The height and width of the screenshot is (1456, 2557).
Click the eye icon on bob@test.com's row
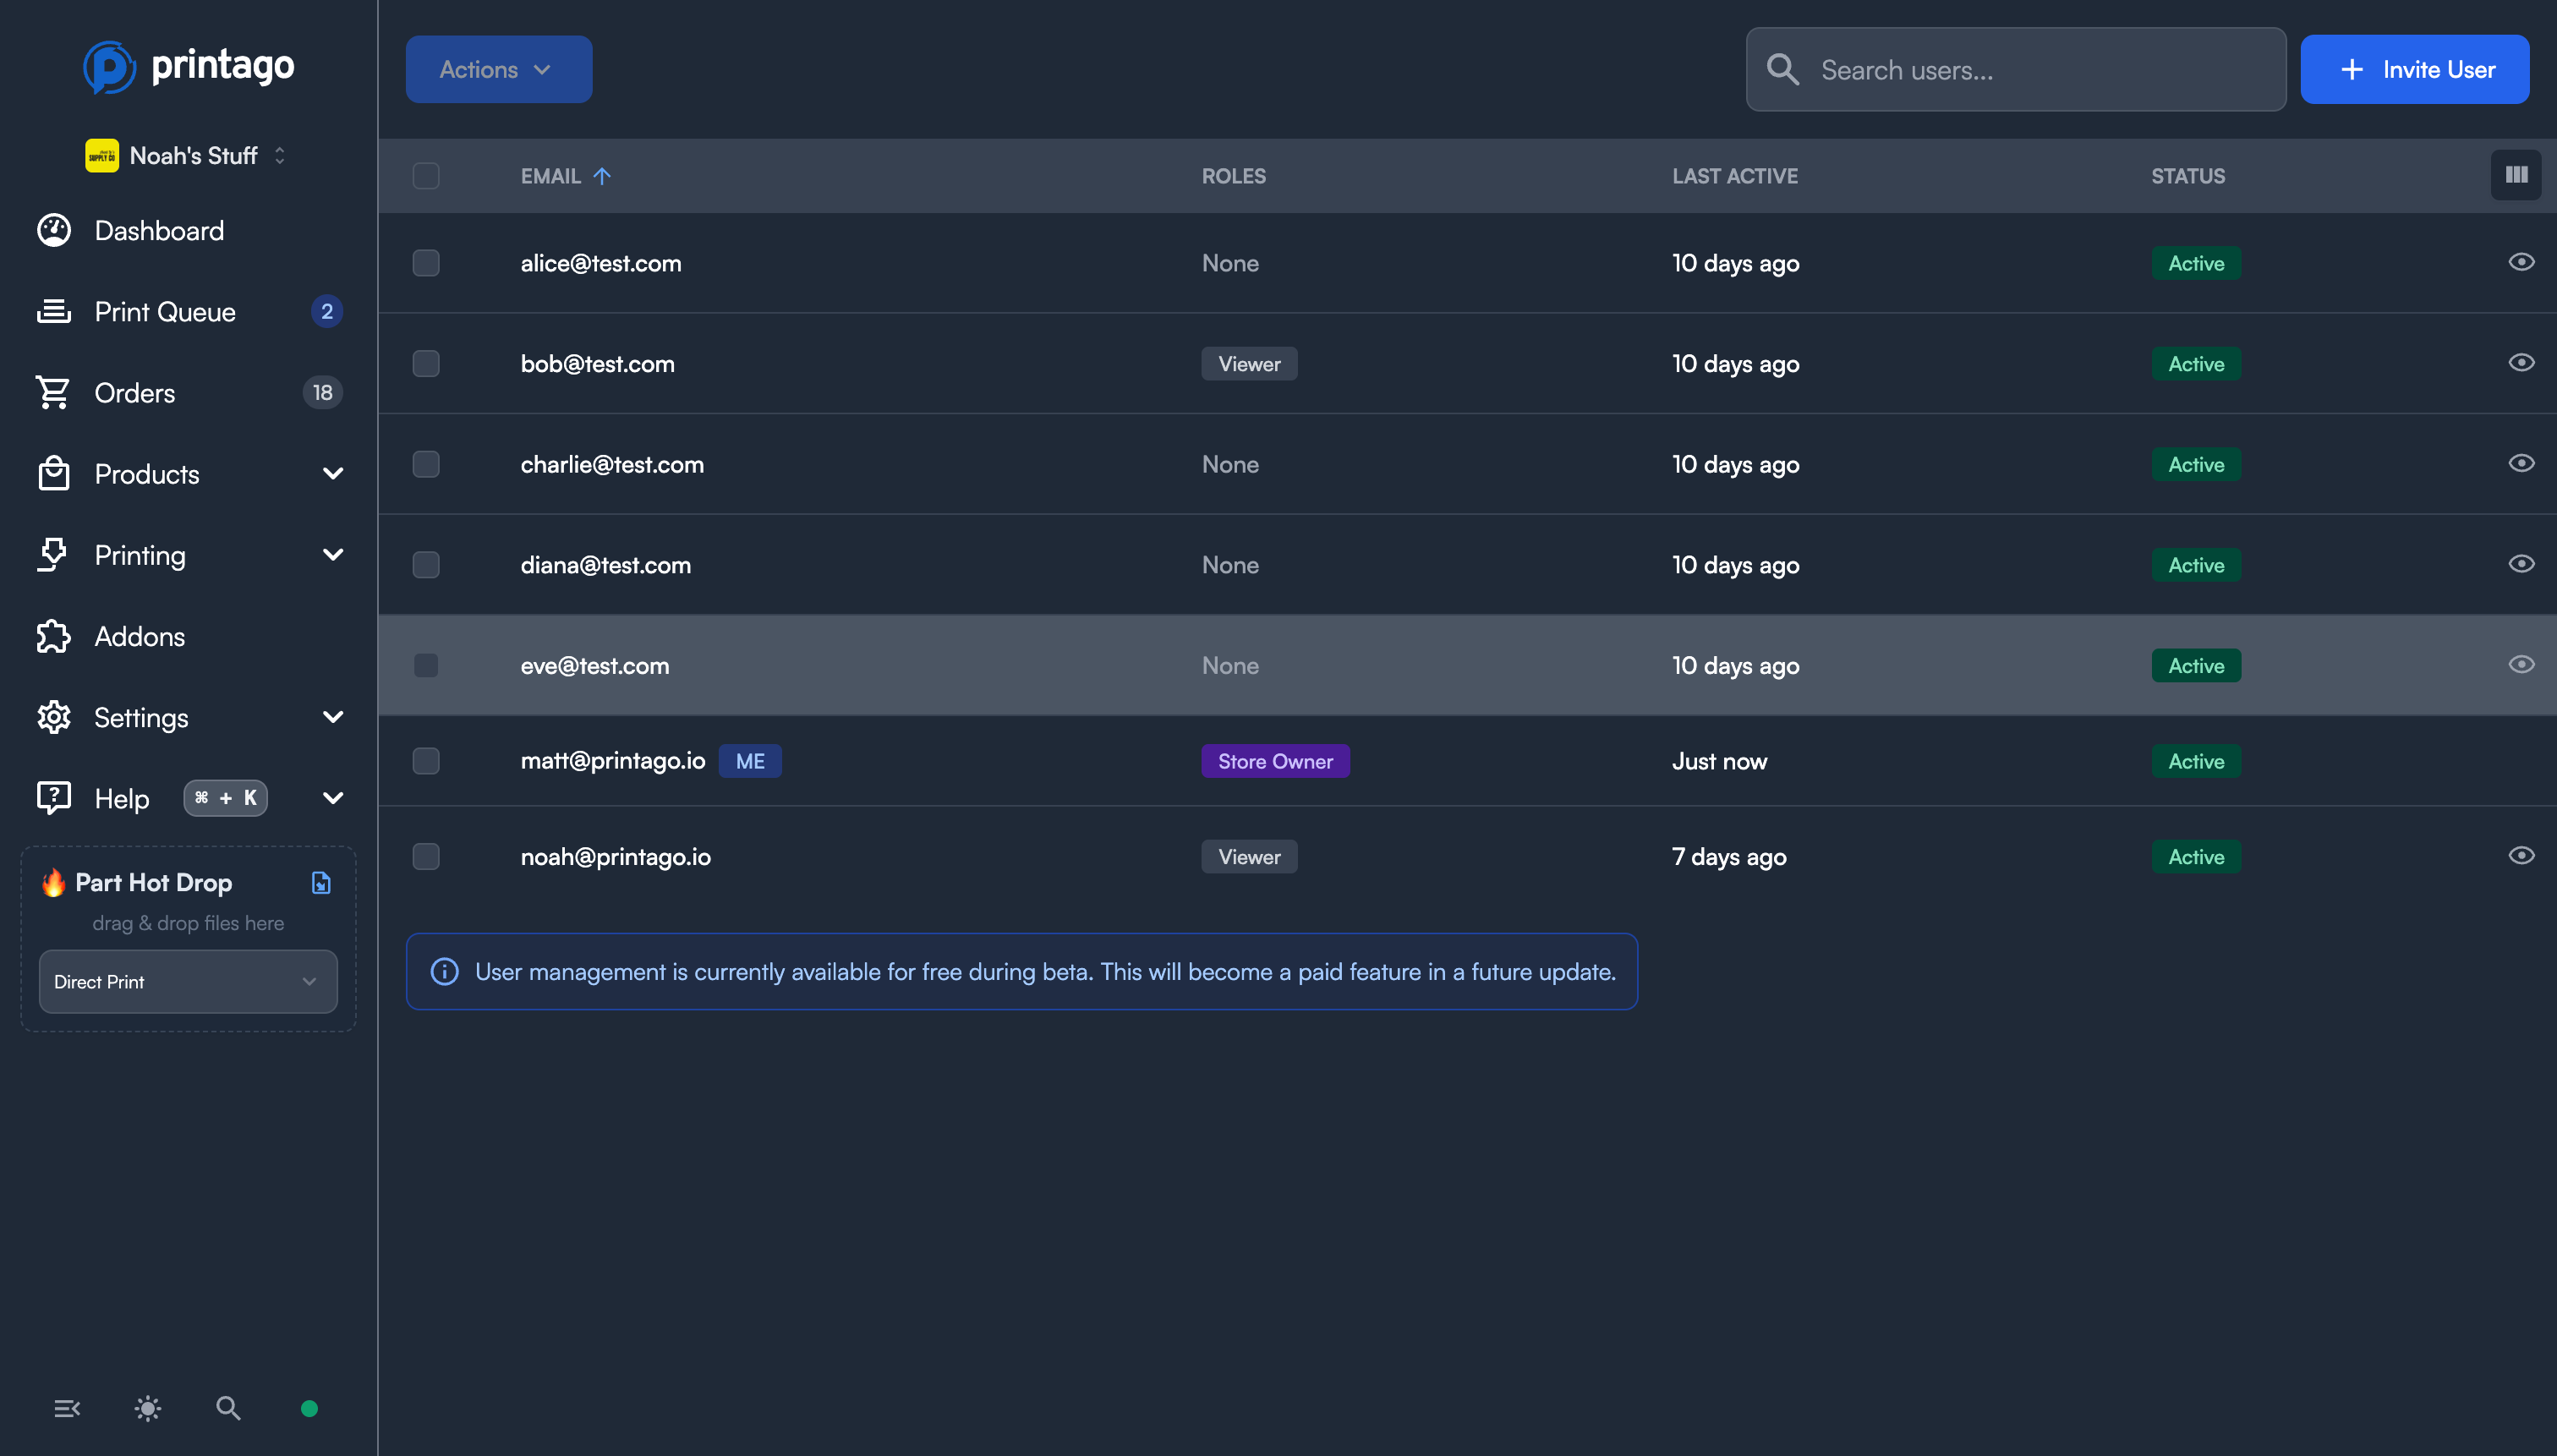[x=2521, y=362]
